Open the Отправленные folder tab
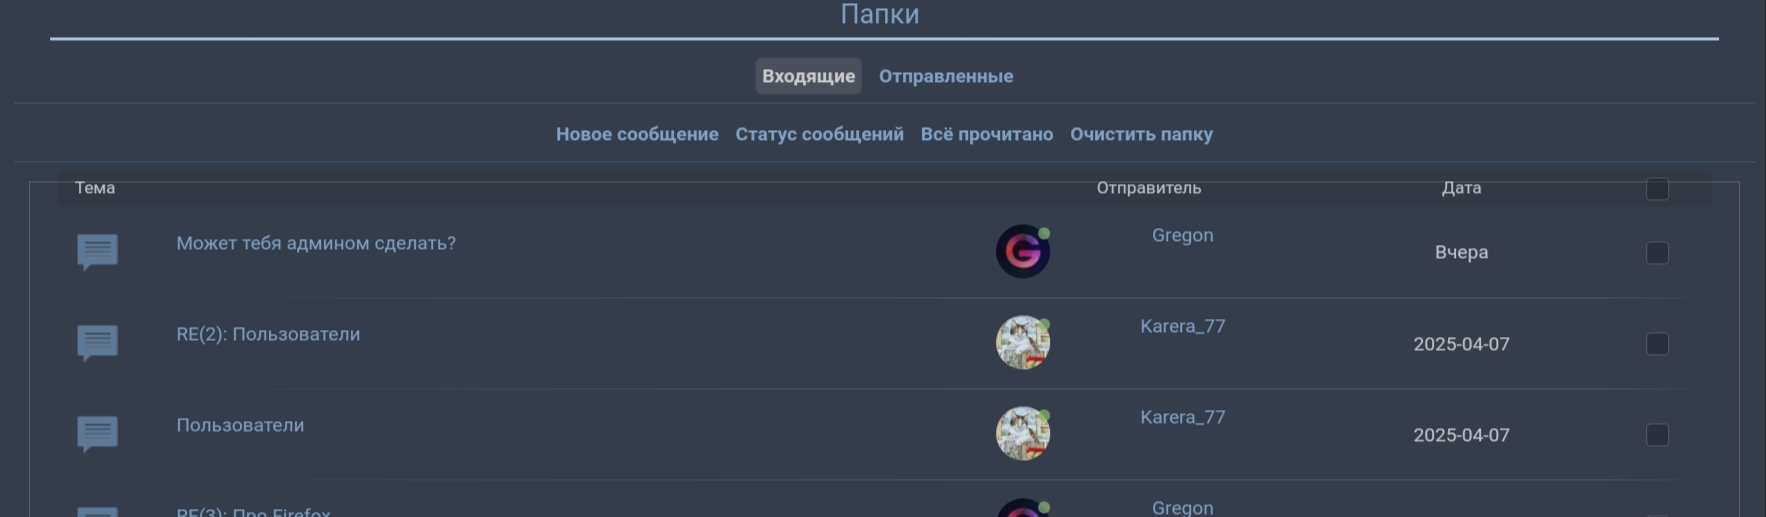Viewport: 1766px width, 517px height. 945,76
